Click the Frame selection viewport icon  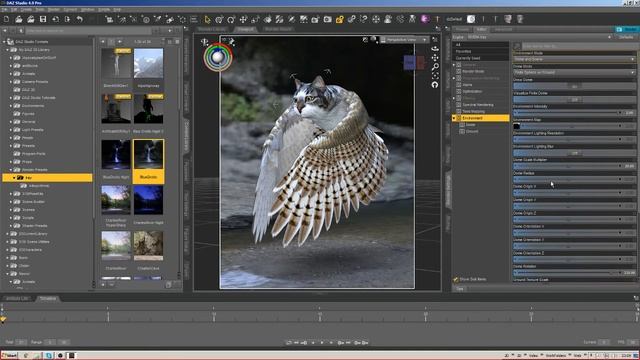[435, 76]
